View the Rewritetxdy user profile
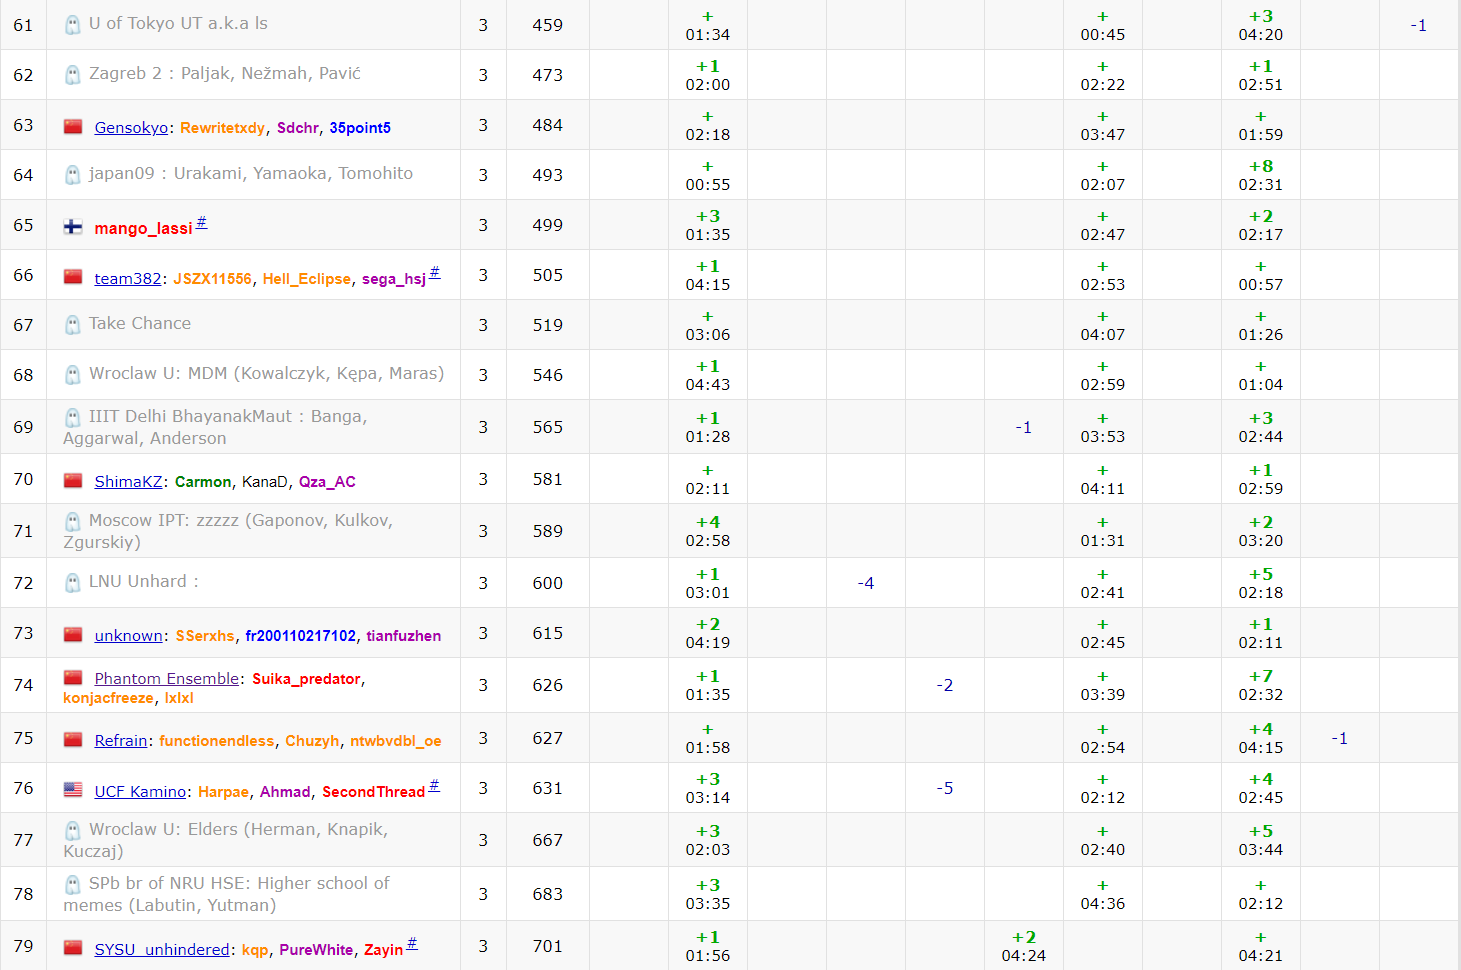Screen dimensions: 1461x970 pos(222,128)
